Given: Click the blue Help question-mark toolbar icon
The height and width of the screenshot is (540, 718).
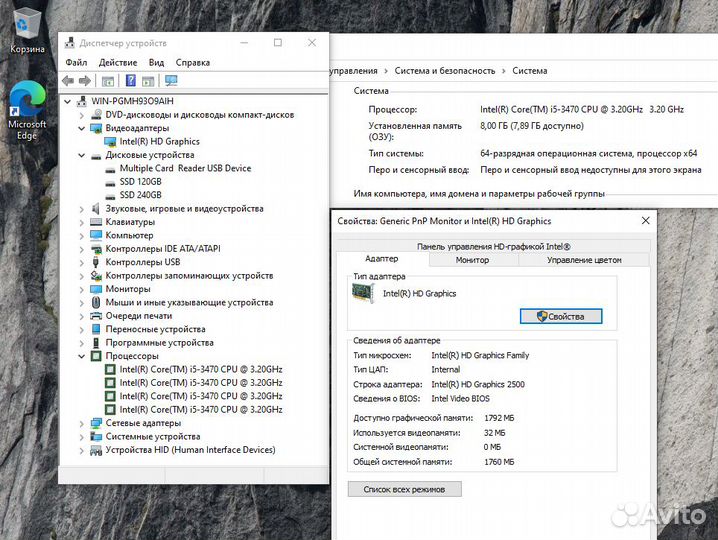Looking at the screenshot, I should tap(131, 81).
